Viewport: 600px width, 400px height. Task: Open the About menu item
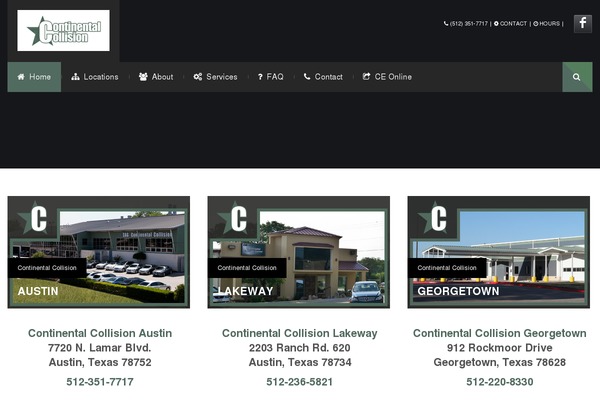tap(156, 77)
